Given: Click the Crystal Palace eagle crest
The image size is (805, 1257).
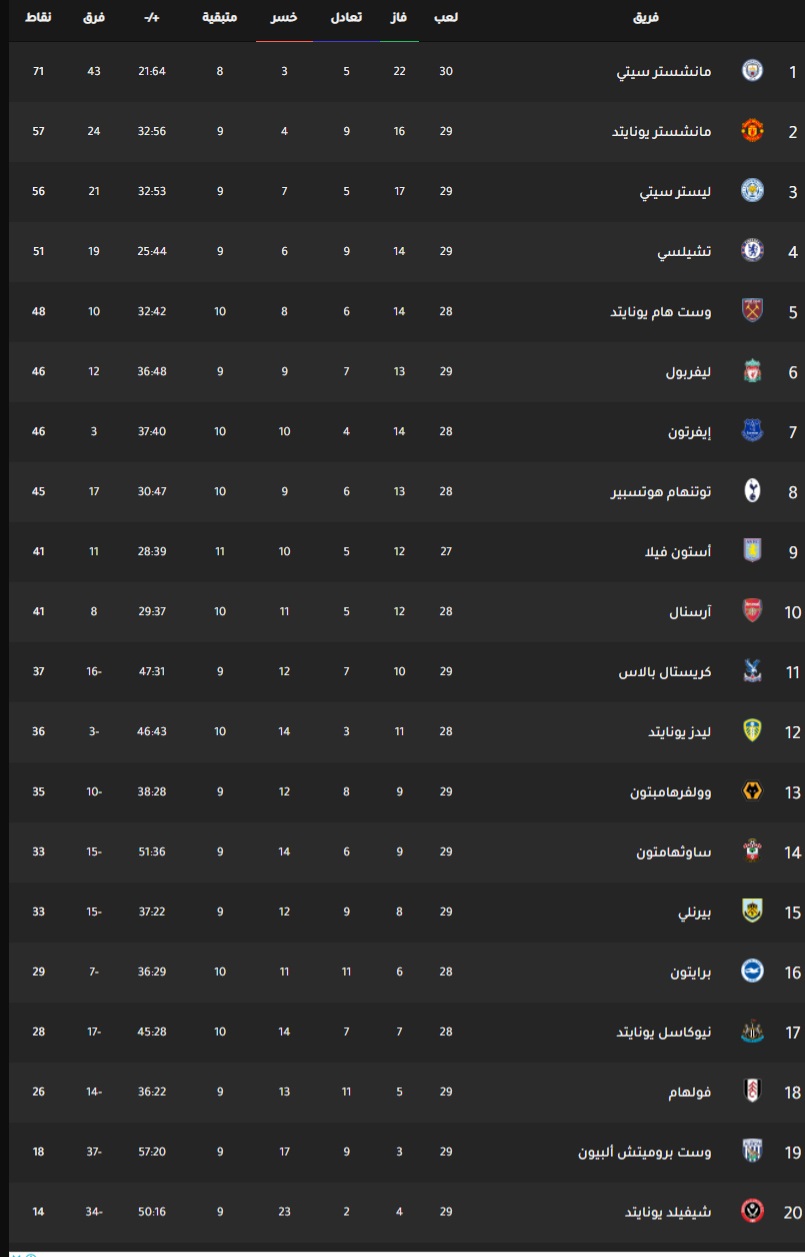Looking at the screenshot, I should point(752,671).
